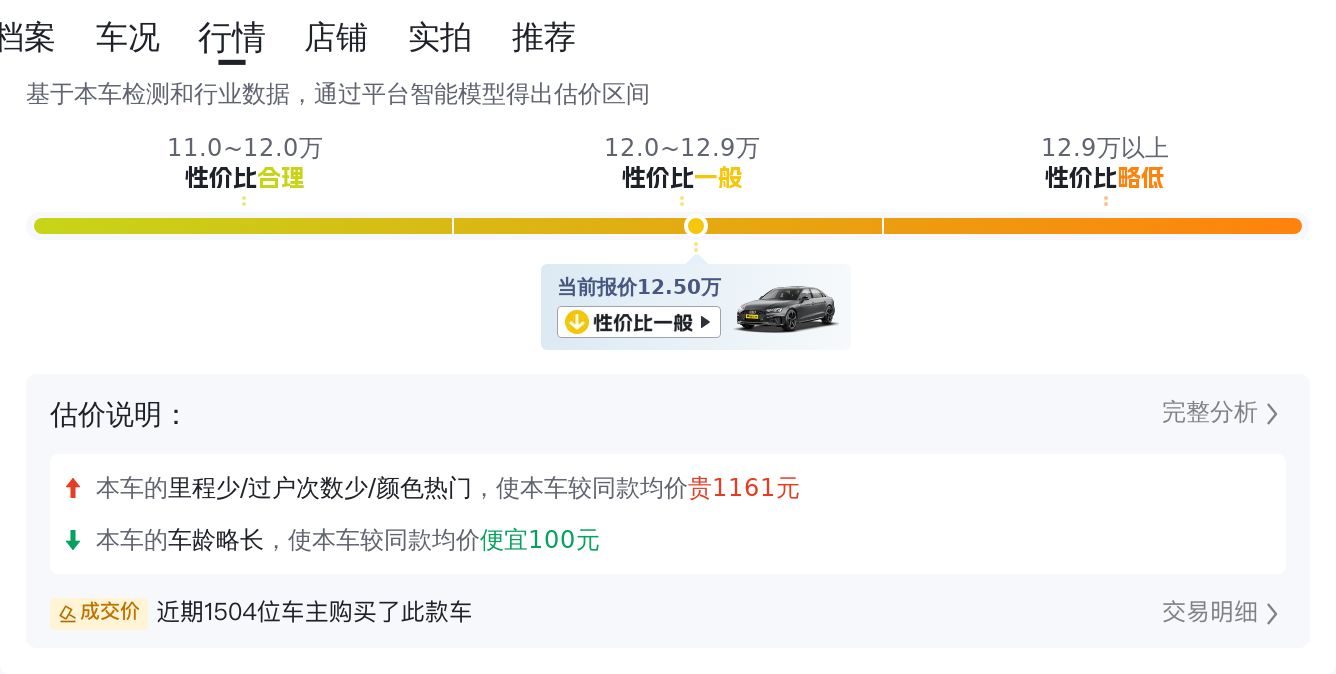The height and width of the screenshot is (674, 1336).
Task: Switch to the 档案 tab
Action: tap(26, 38)
